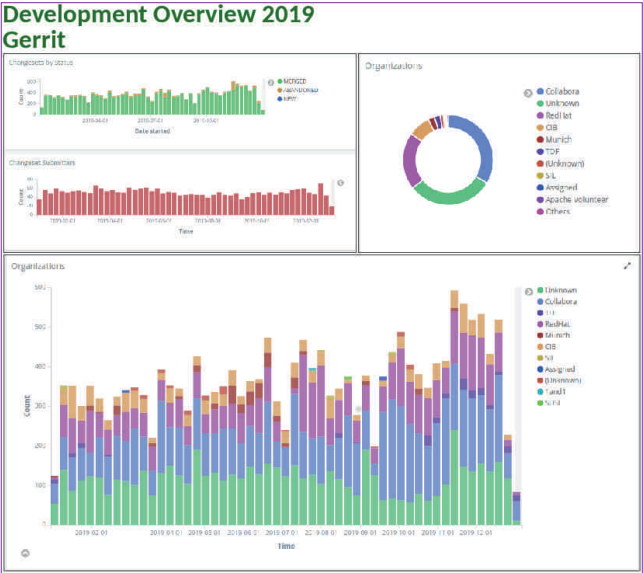Collapse legend of Changesets by status chart
The height and width of the screenshot is (573, 643).
pyautogui.click(x=270, y=82)
